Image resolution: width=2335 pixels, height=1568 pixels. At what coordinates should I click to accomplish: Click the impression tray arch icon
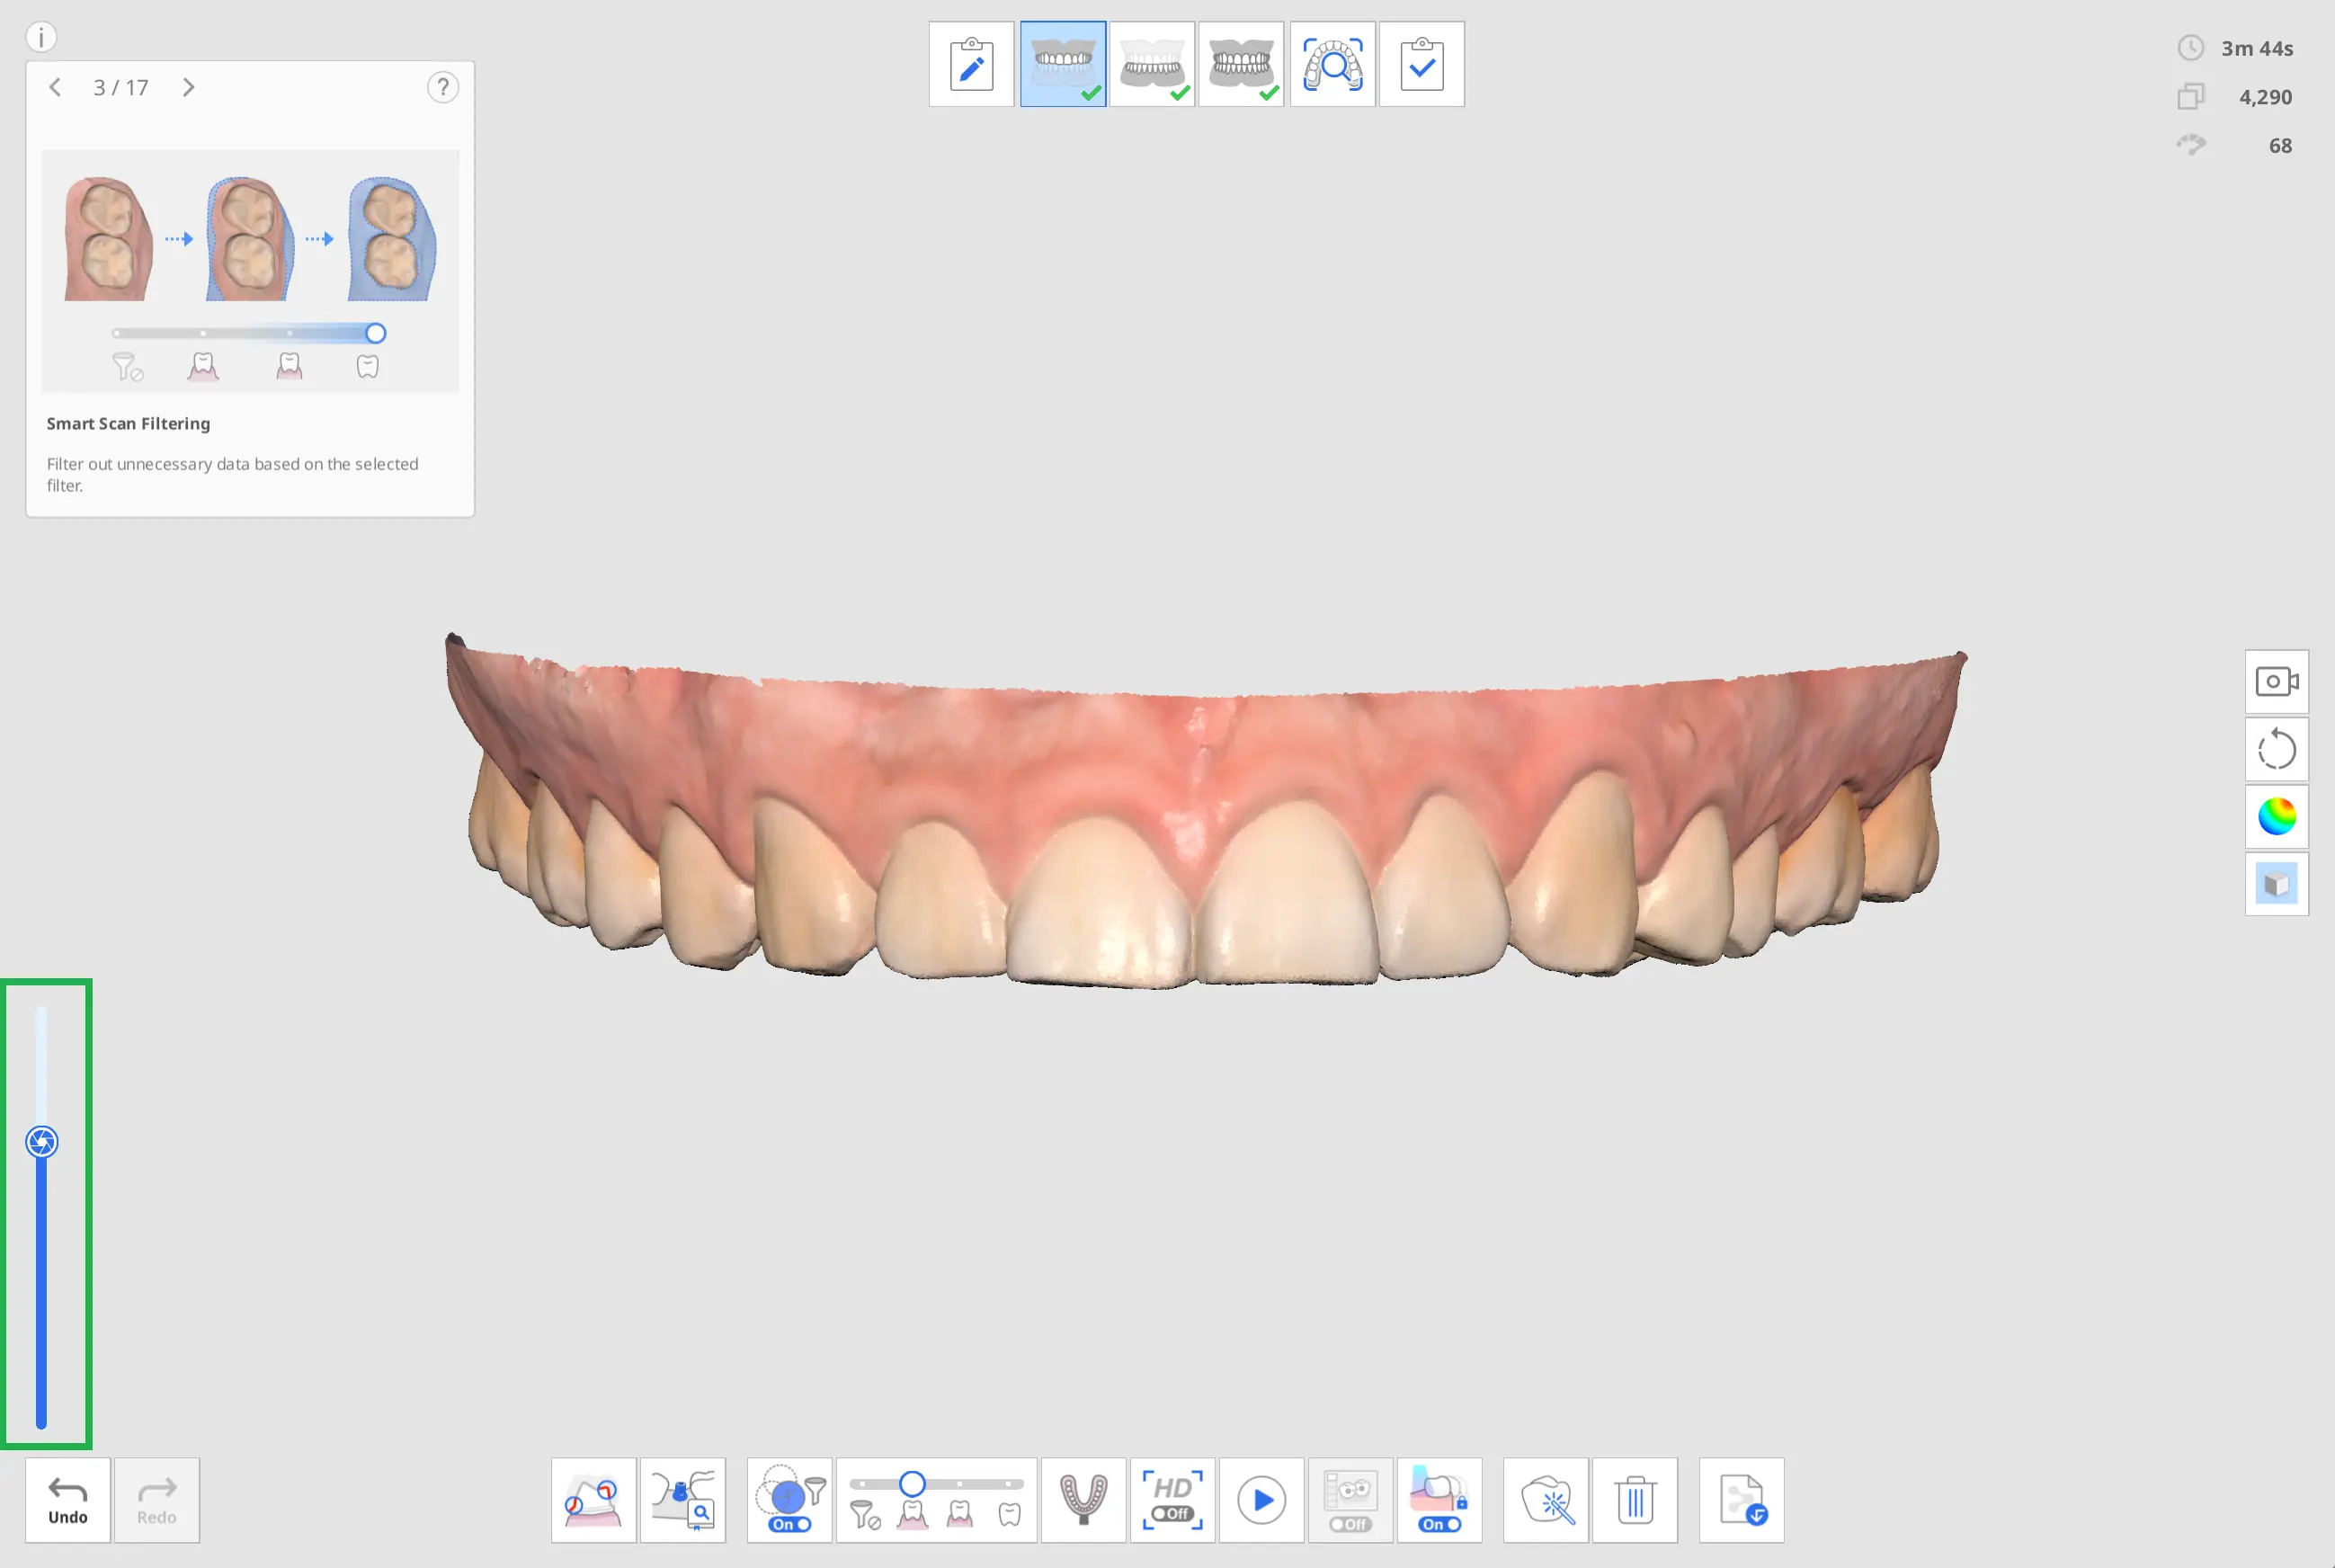pos(1083,1500)
